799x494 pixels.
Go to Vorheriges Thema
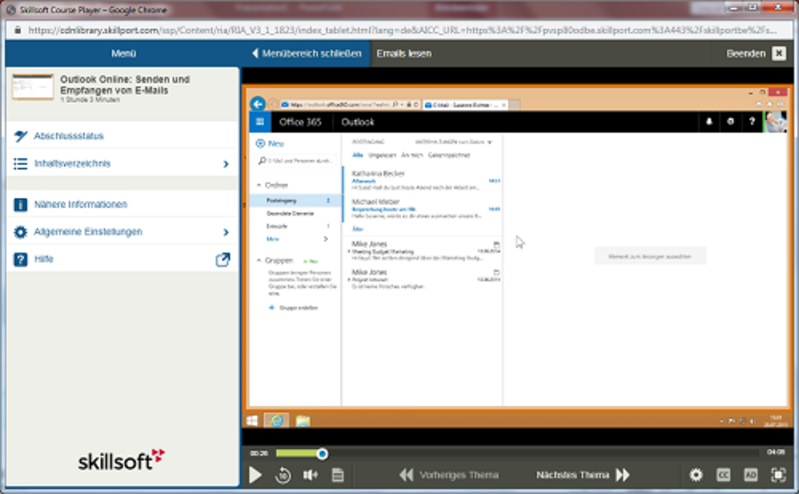pos(449,475)
